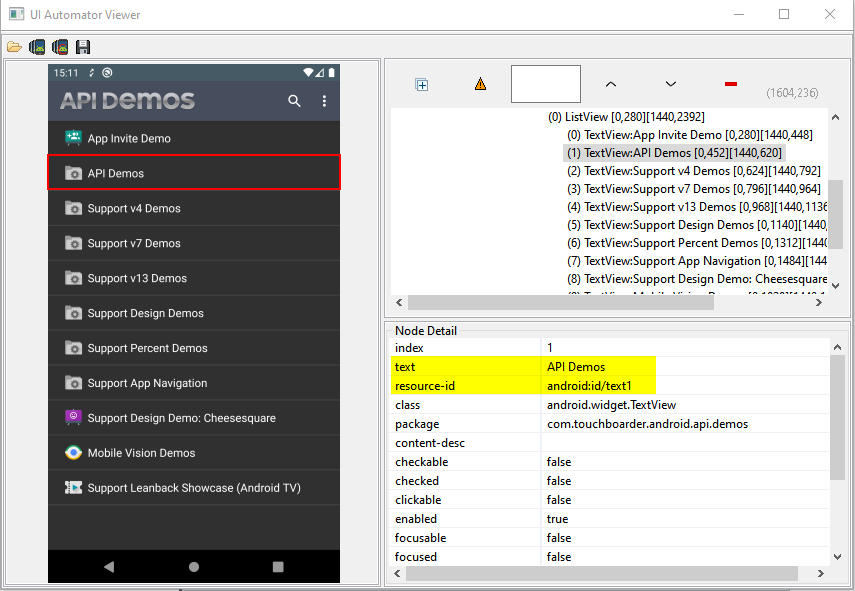Click the compressed hierarchy screenshot icon
855x591 pixels.
(60, 47)
